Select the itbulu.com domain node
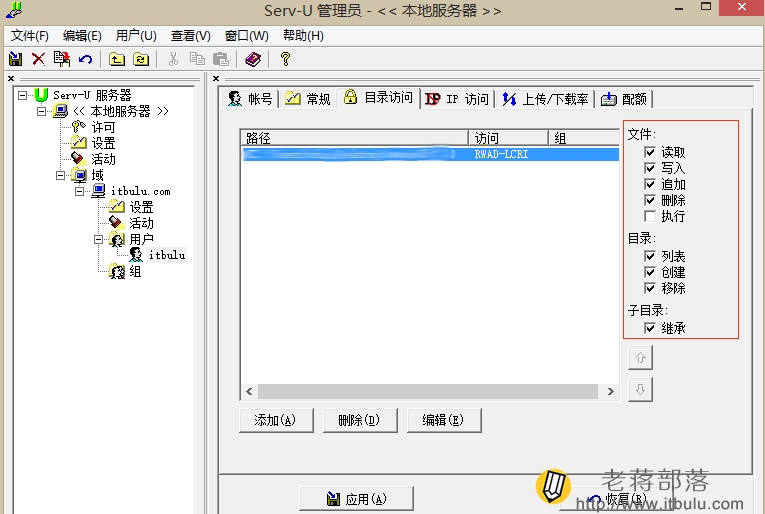This screenshot has height=514, width=765. 141,191
